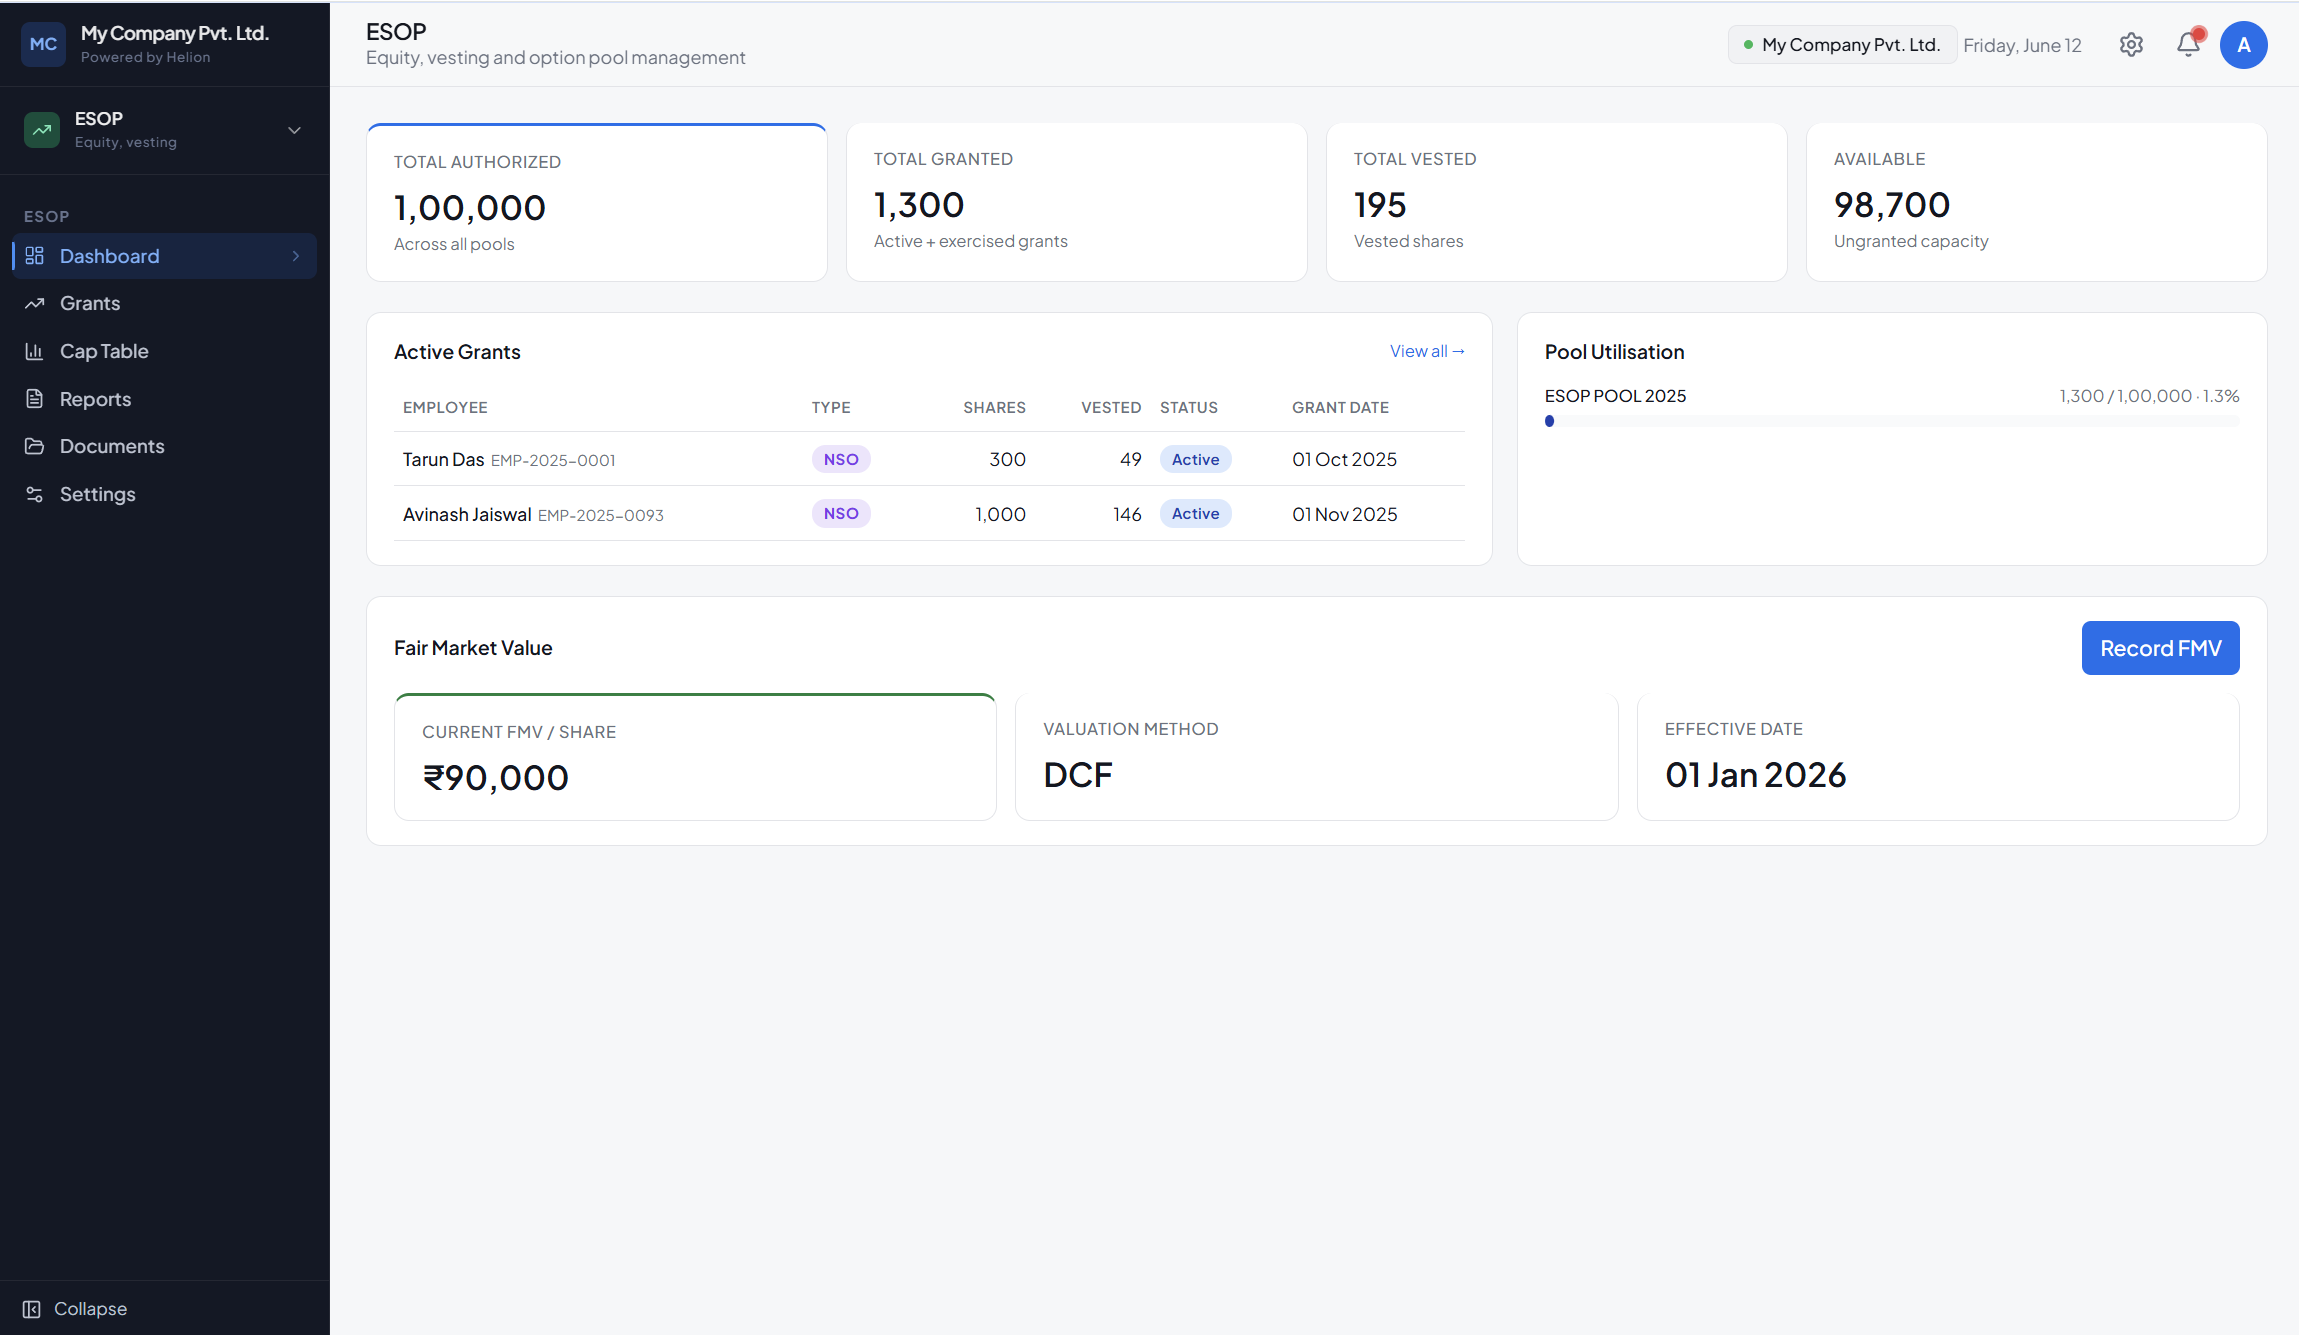
Task: Click the MC company logo badge
Action: coord(43,44)
